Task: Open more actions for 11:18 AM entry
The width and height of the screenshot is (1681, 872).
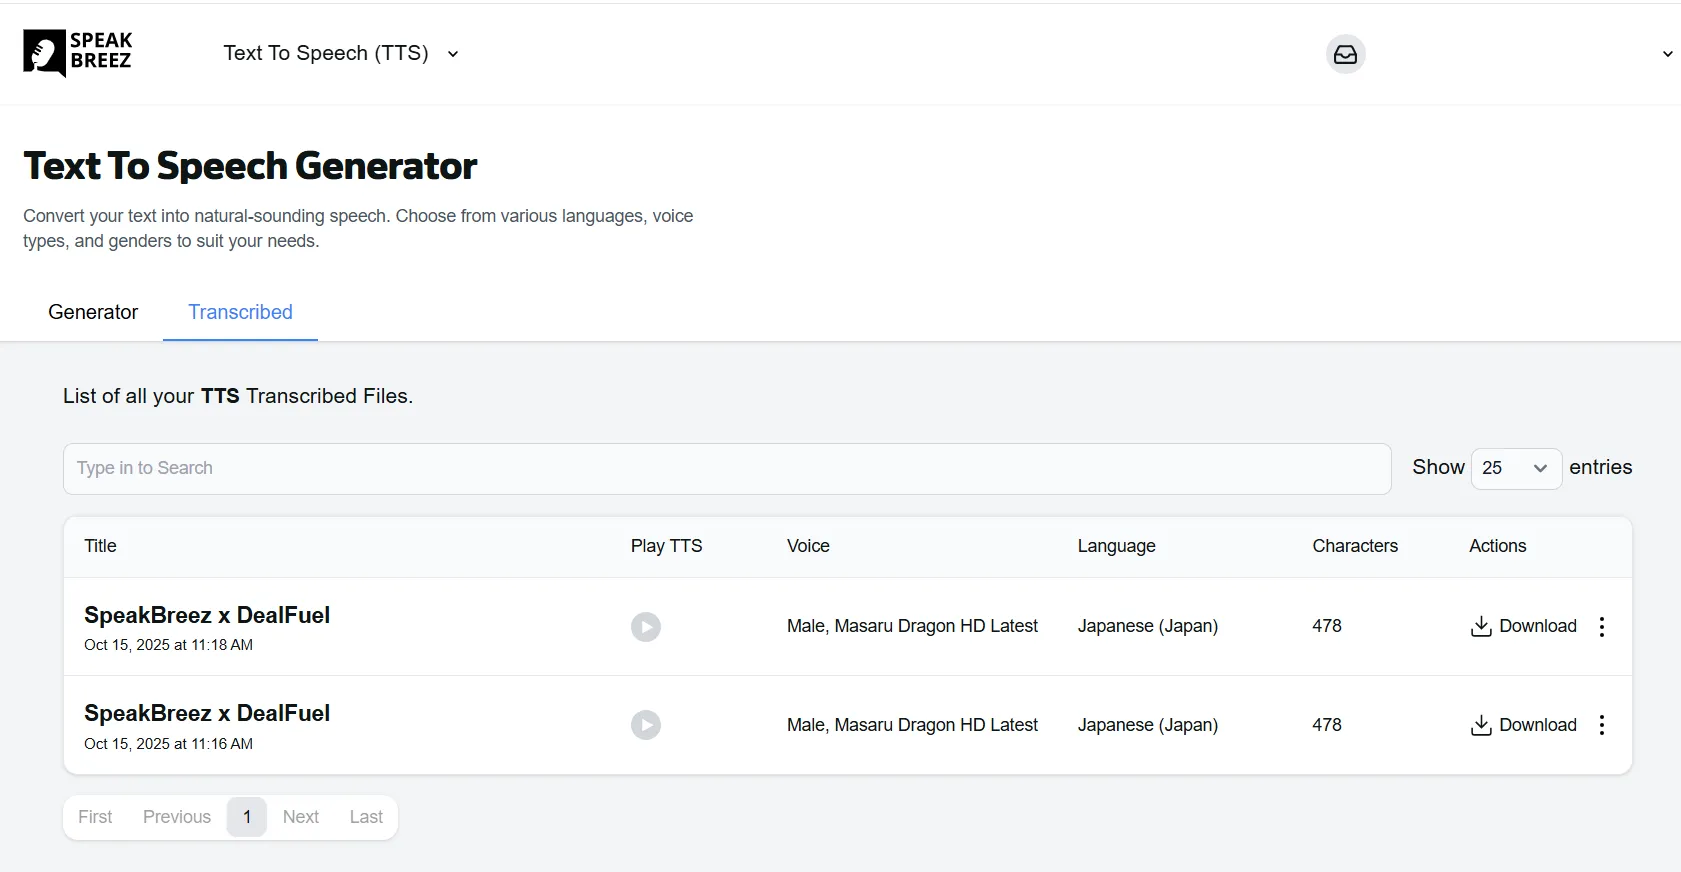Action: (1601, 627)
